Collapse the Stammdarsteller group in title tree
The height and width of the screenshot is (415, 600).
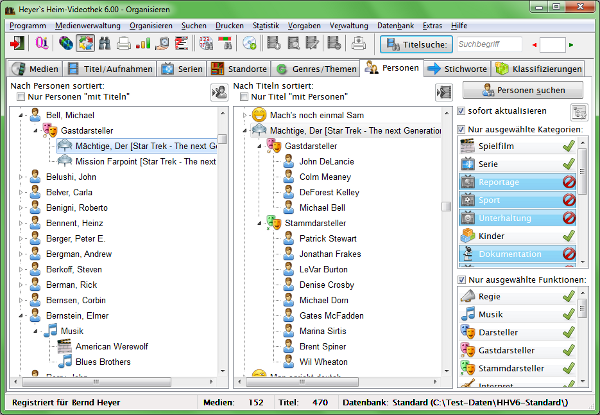tap(261, 223)
